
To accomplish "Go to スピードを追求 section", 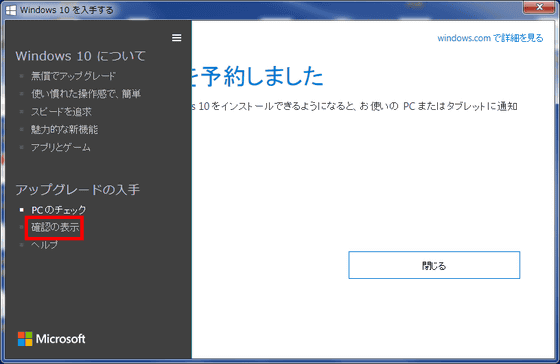I will click(x=61, y=111).
